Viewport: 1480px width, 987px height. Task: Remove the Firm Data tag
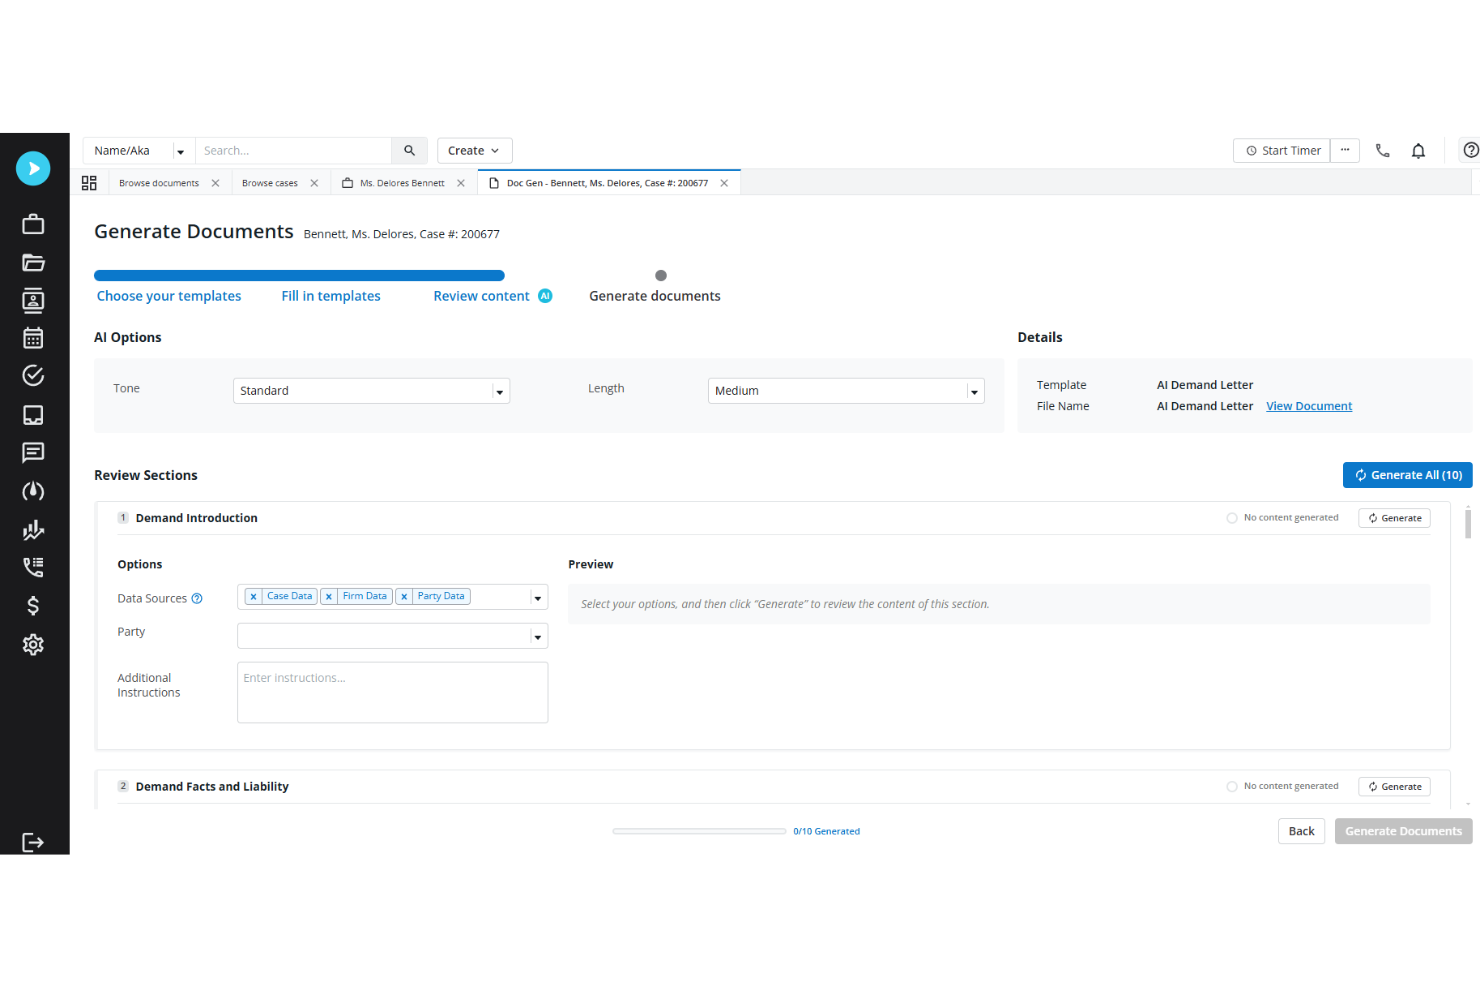click(x=329, y=597)
